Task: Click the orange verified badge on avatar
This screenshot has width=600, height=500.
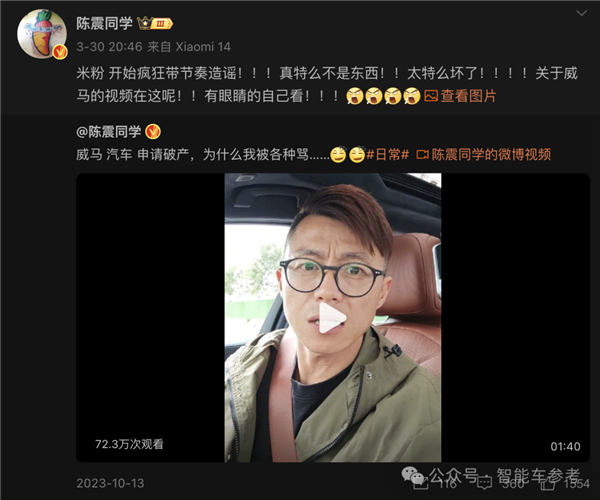Action: tap(60, 52)
